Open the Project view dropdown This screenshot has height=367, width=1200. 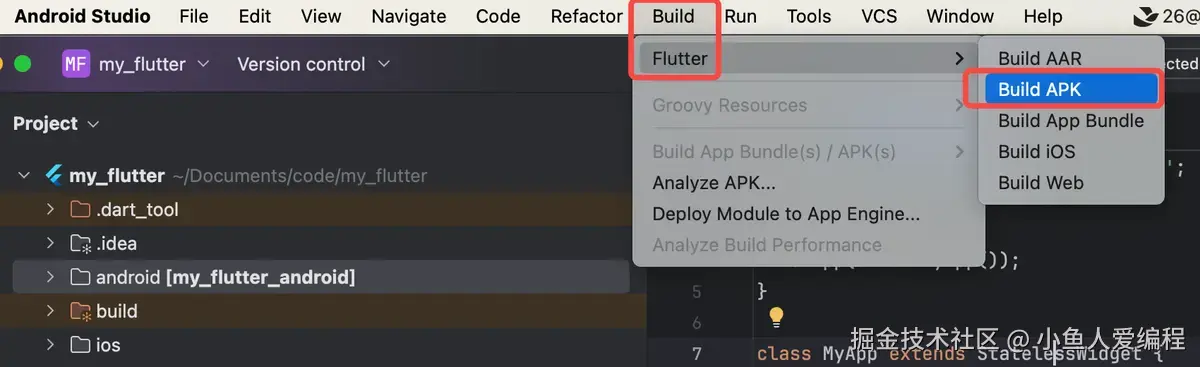coord(56,124)
